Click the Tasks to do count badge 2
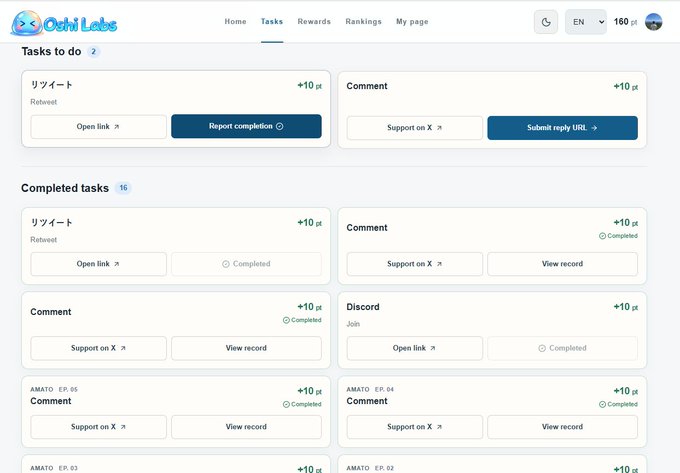 pos(93,52)
